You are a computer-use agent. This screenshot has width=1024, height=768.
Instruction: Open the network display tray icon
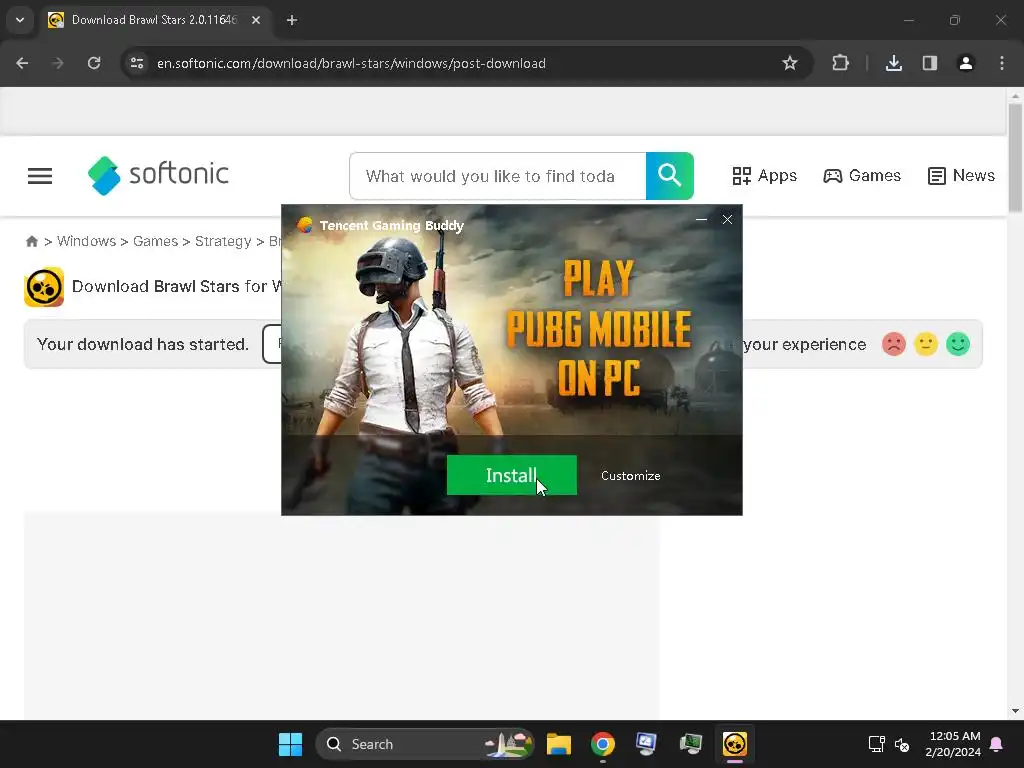(x=876, y=744)
